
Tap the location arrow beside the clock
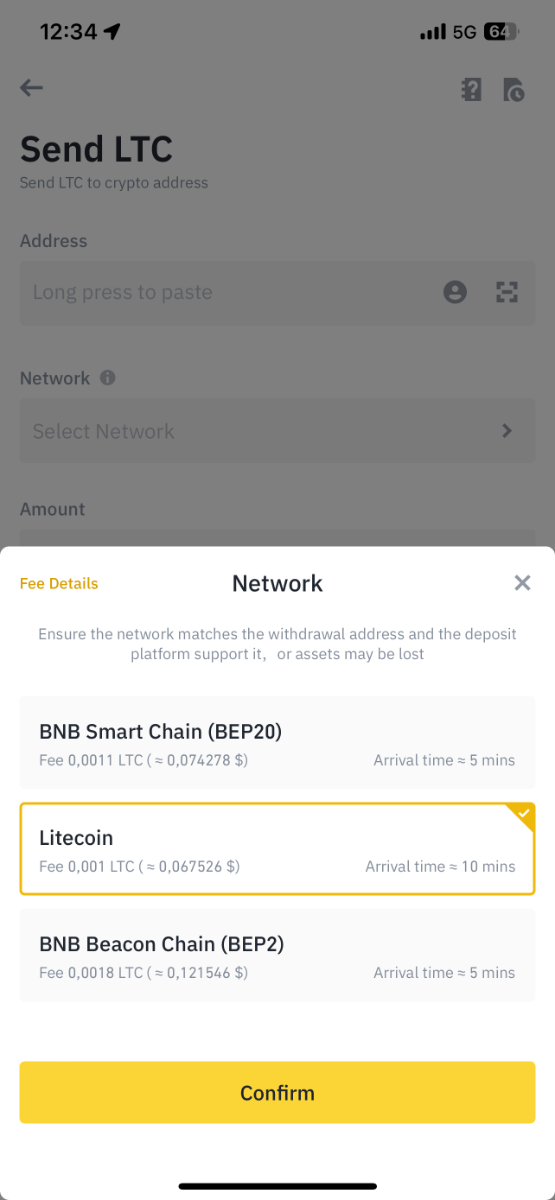coord(112,32)
